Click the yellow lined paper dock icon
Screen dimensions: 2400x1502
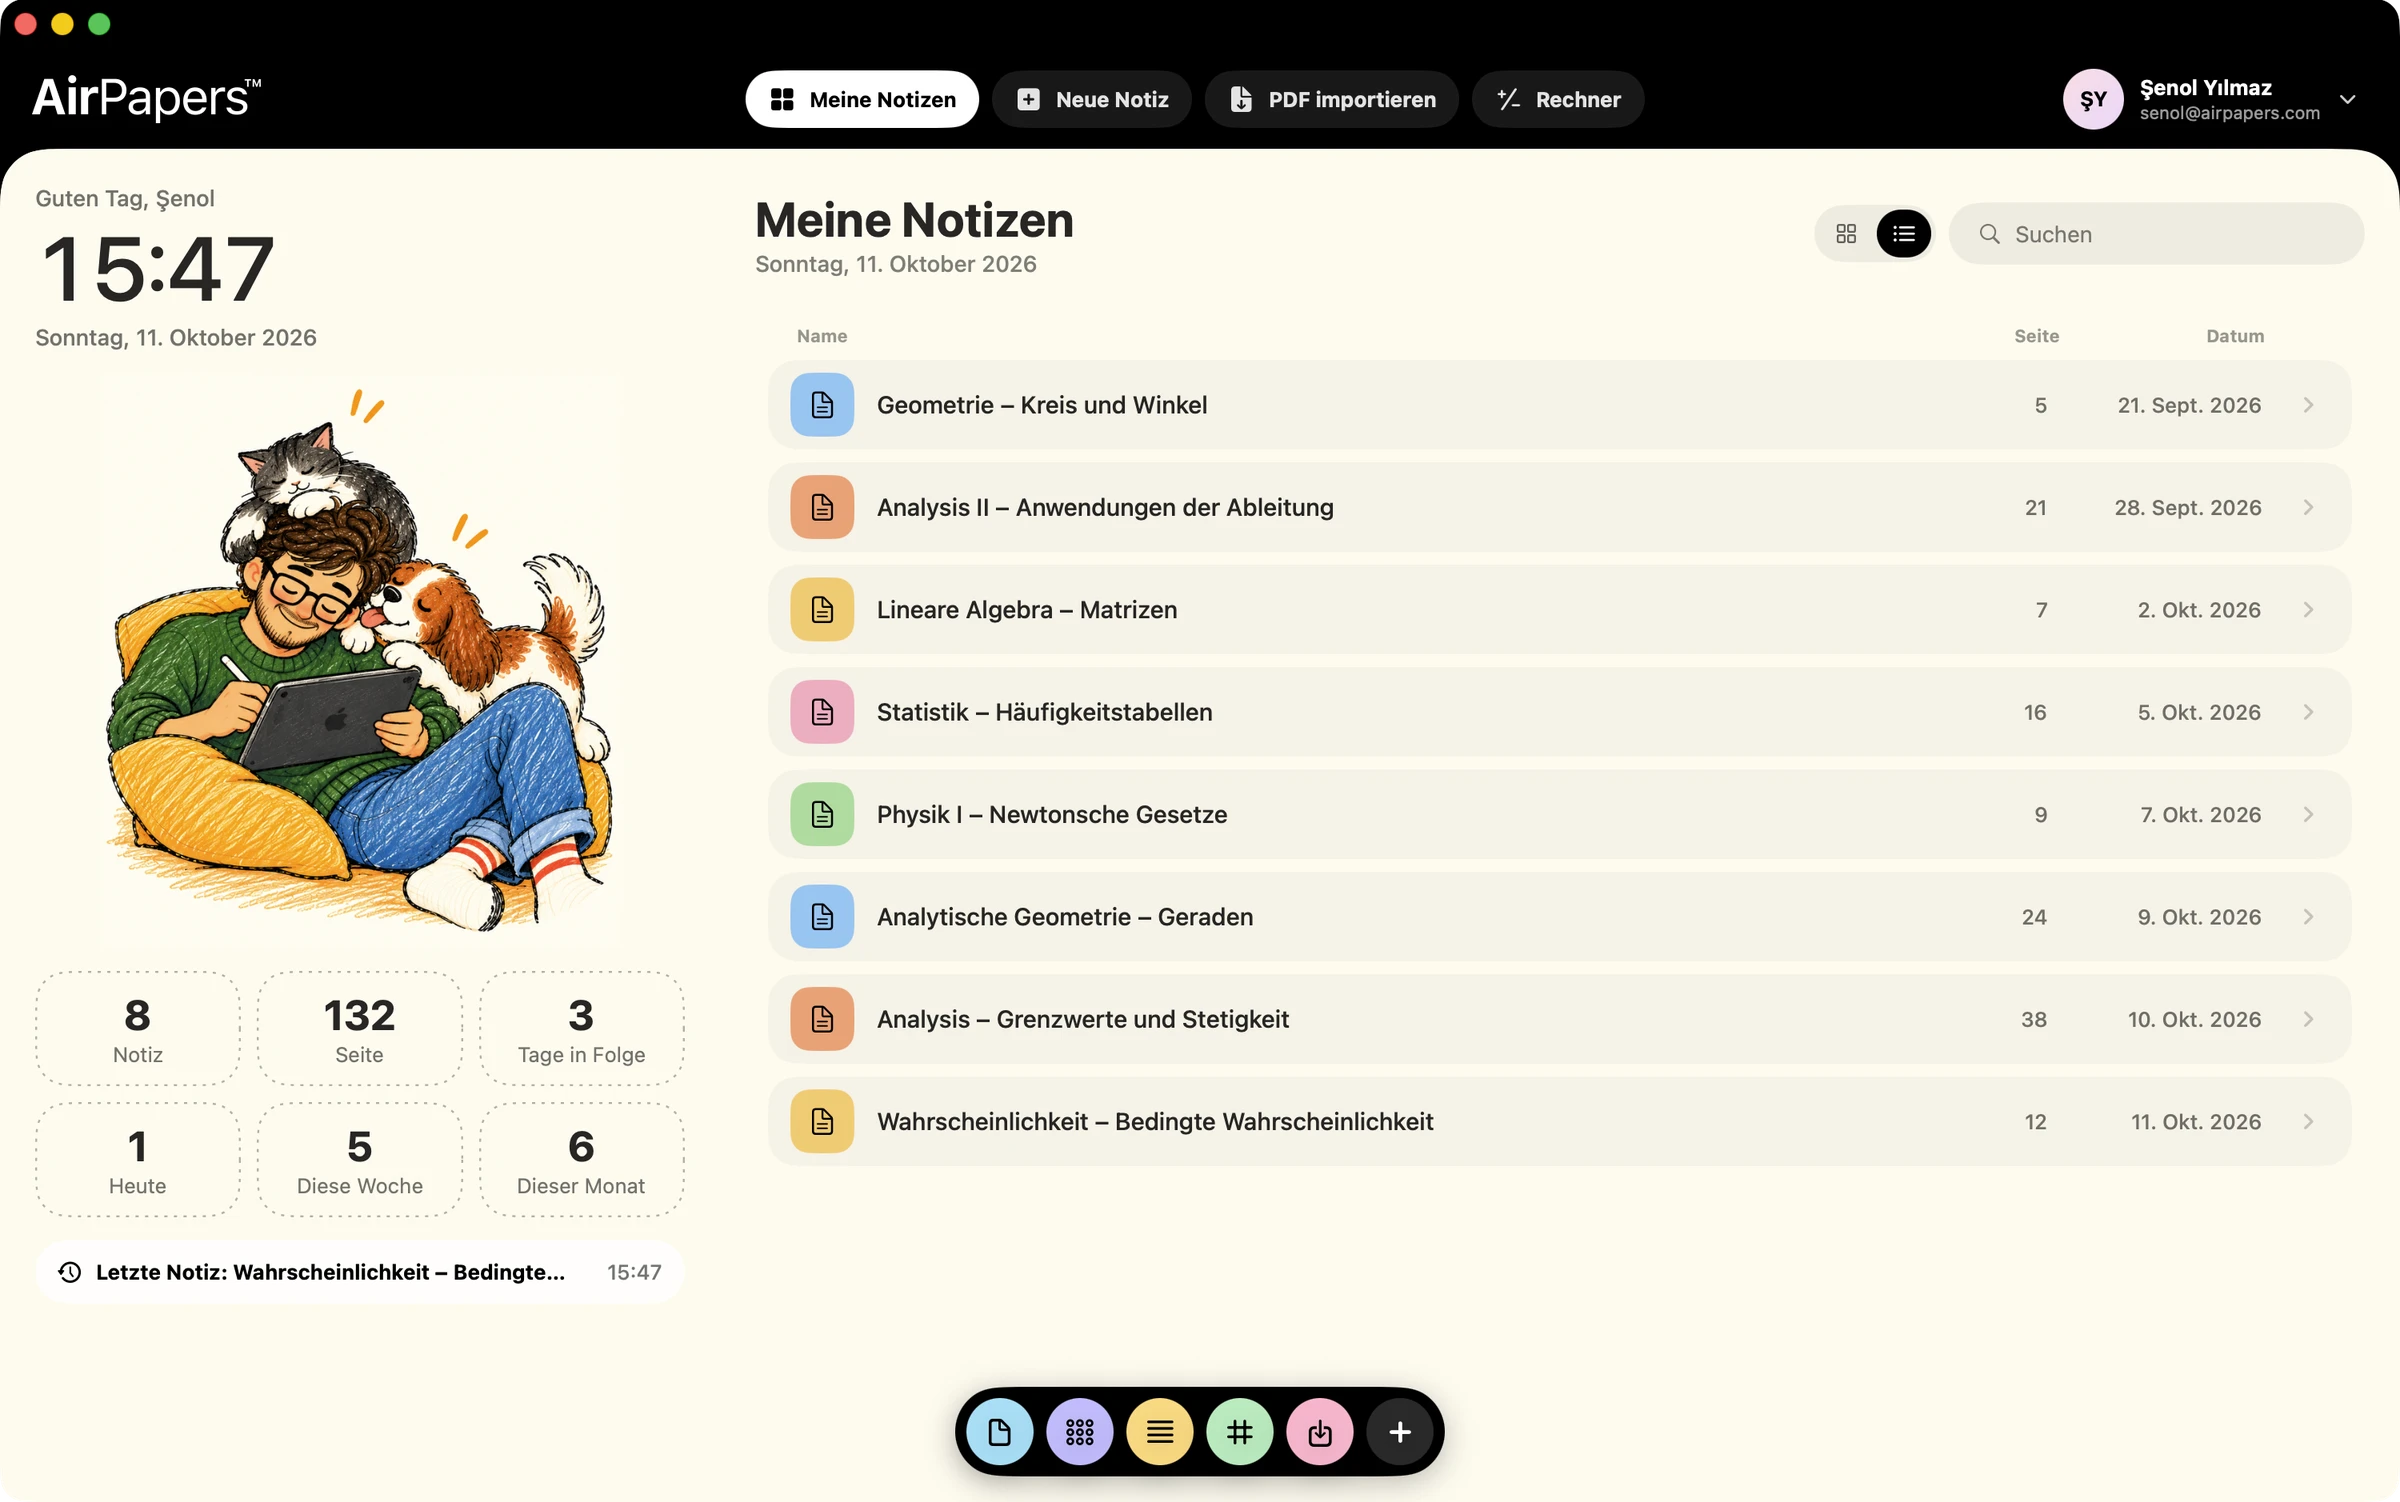coord(1159,1432)
